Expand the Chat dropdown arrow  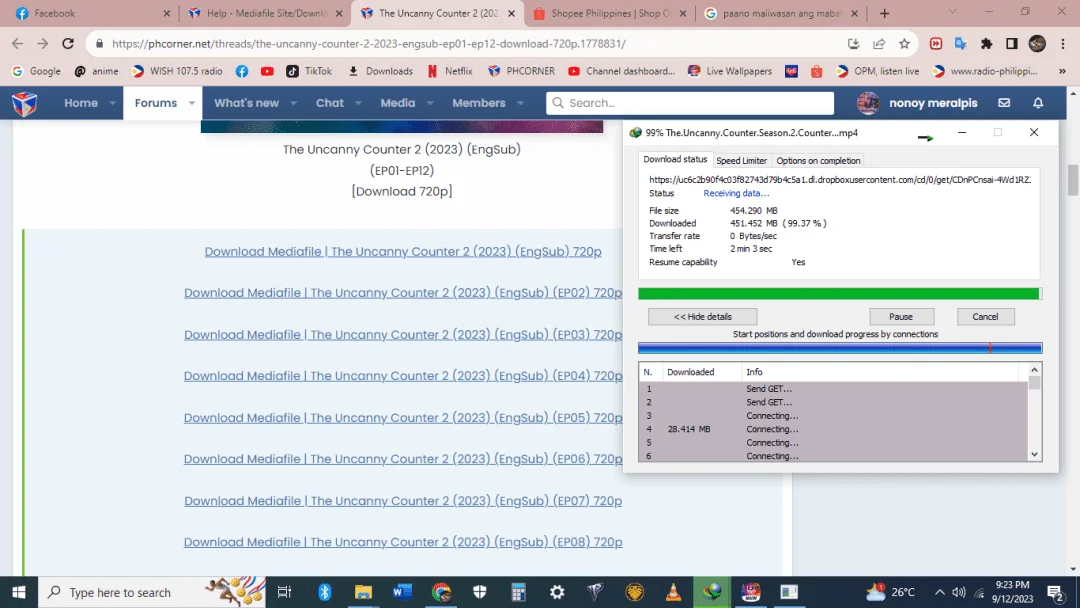coord(358,103)
